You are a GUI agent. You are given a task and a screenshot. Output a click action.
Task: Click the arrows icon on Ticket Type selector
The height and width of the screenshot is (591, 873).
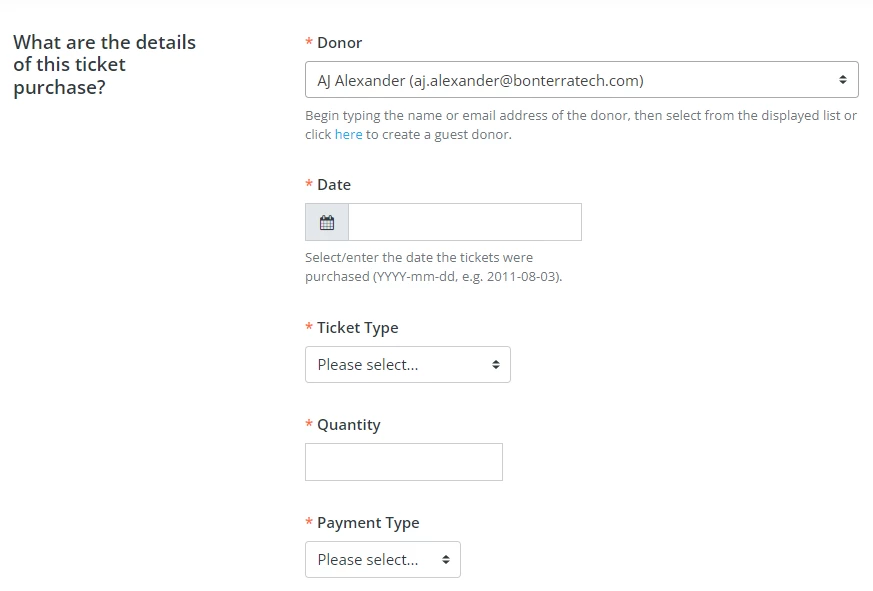pos(494,364)
